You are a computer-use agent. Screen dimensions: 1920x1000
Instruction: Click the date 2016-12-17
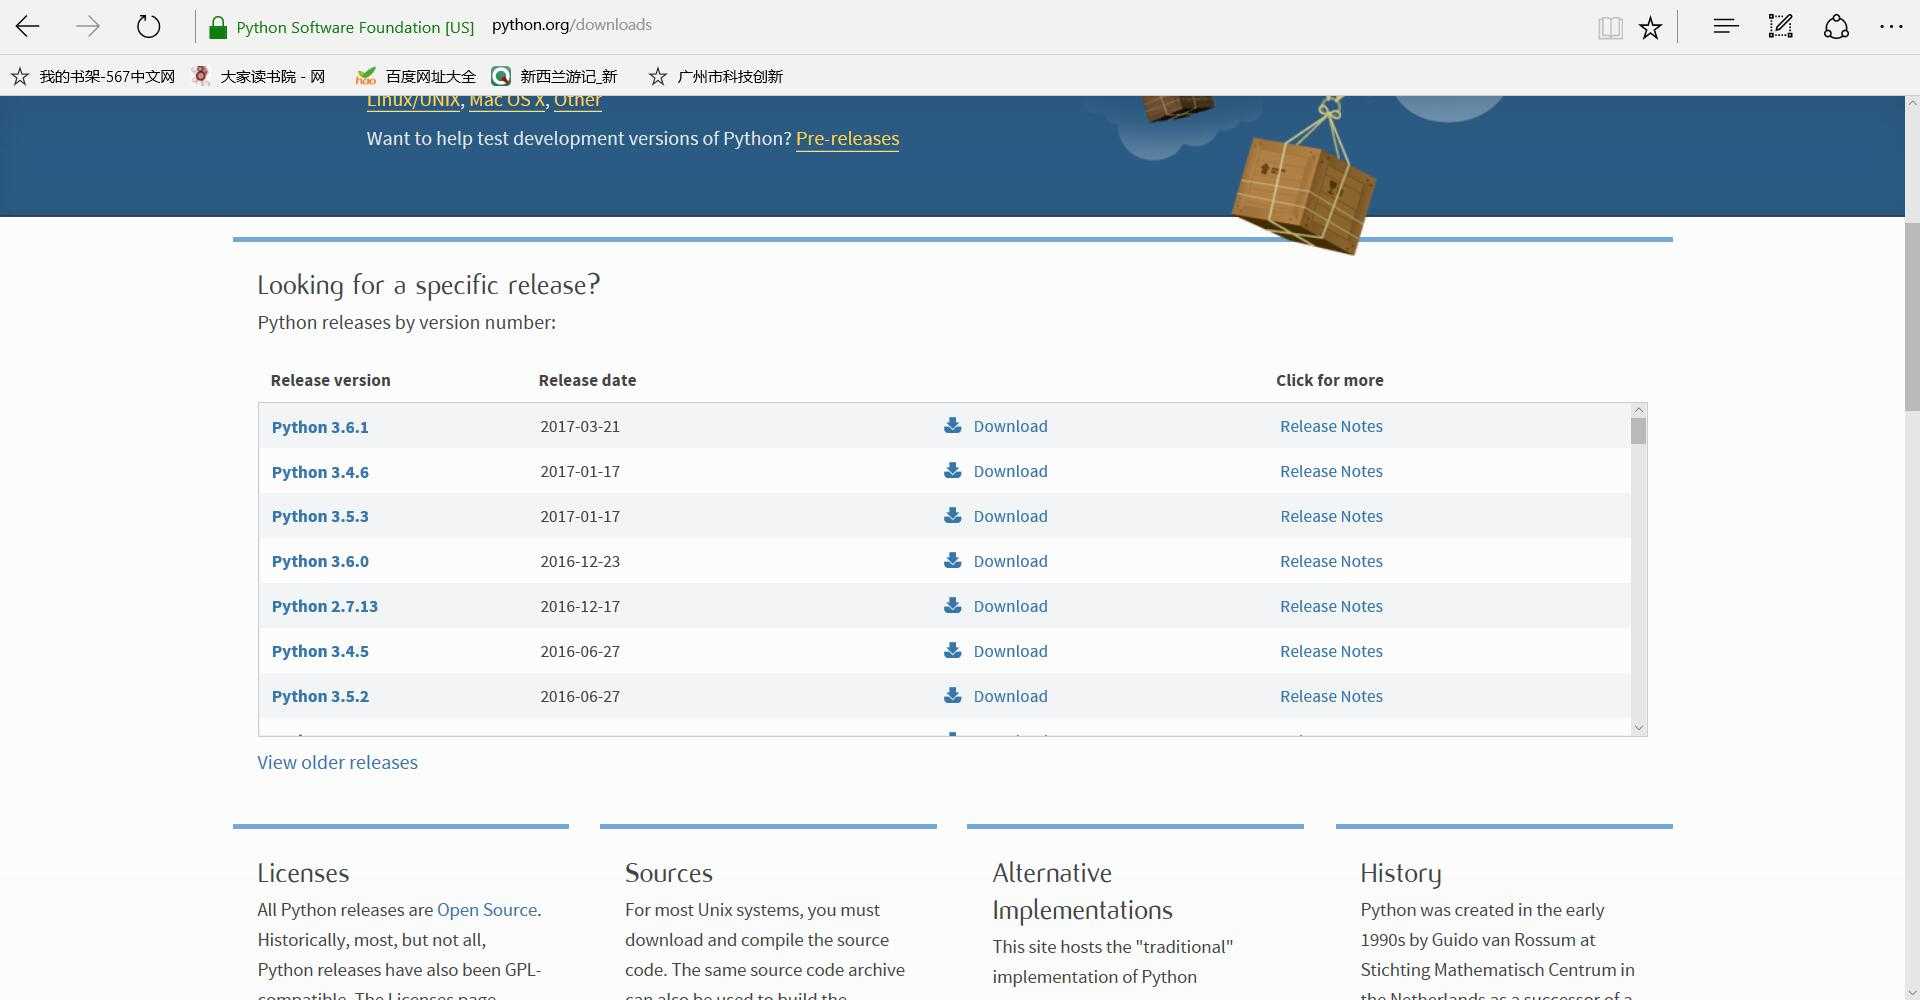pyautogui.click(x=580, y=606)
